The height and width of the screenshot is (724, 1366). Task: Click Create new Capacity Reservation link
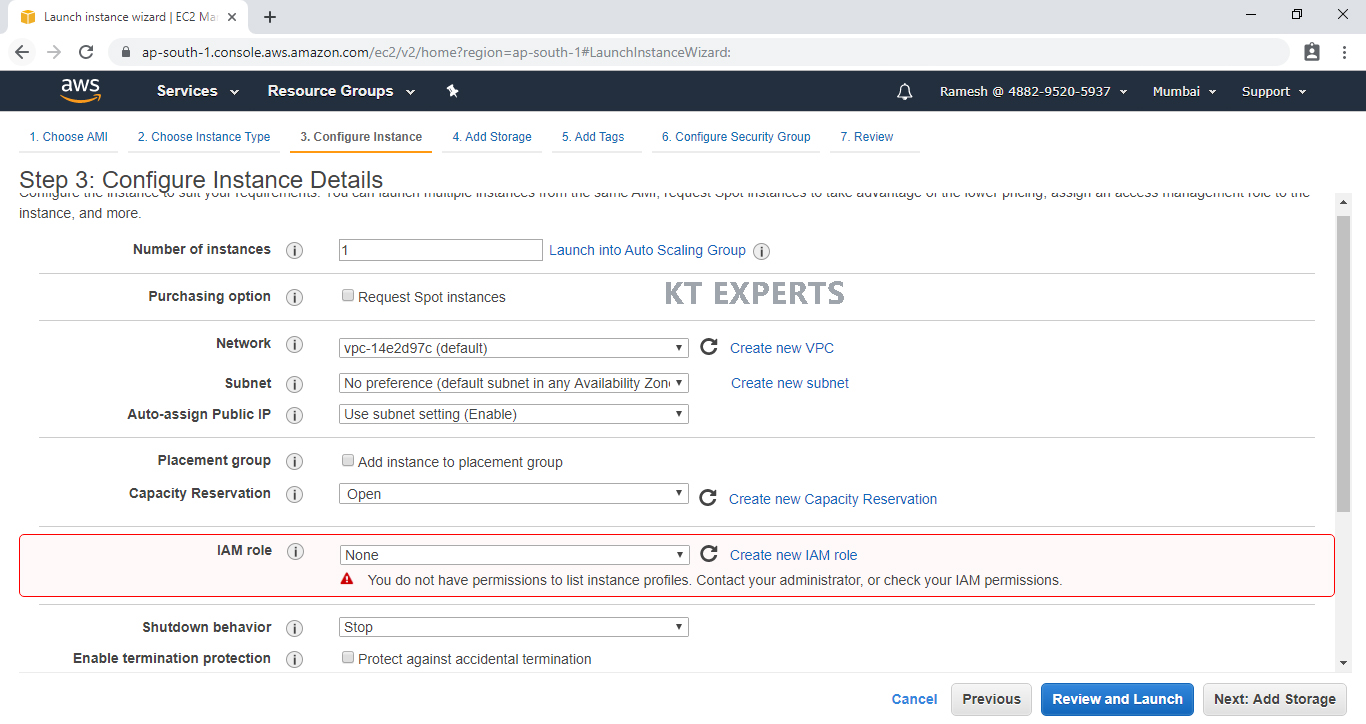pos(833,499)
